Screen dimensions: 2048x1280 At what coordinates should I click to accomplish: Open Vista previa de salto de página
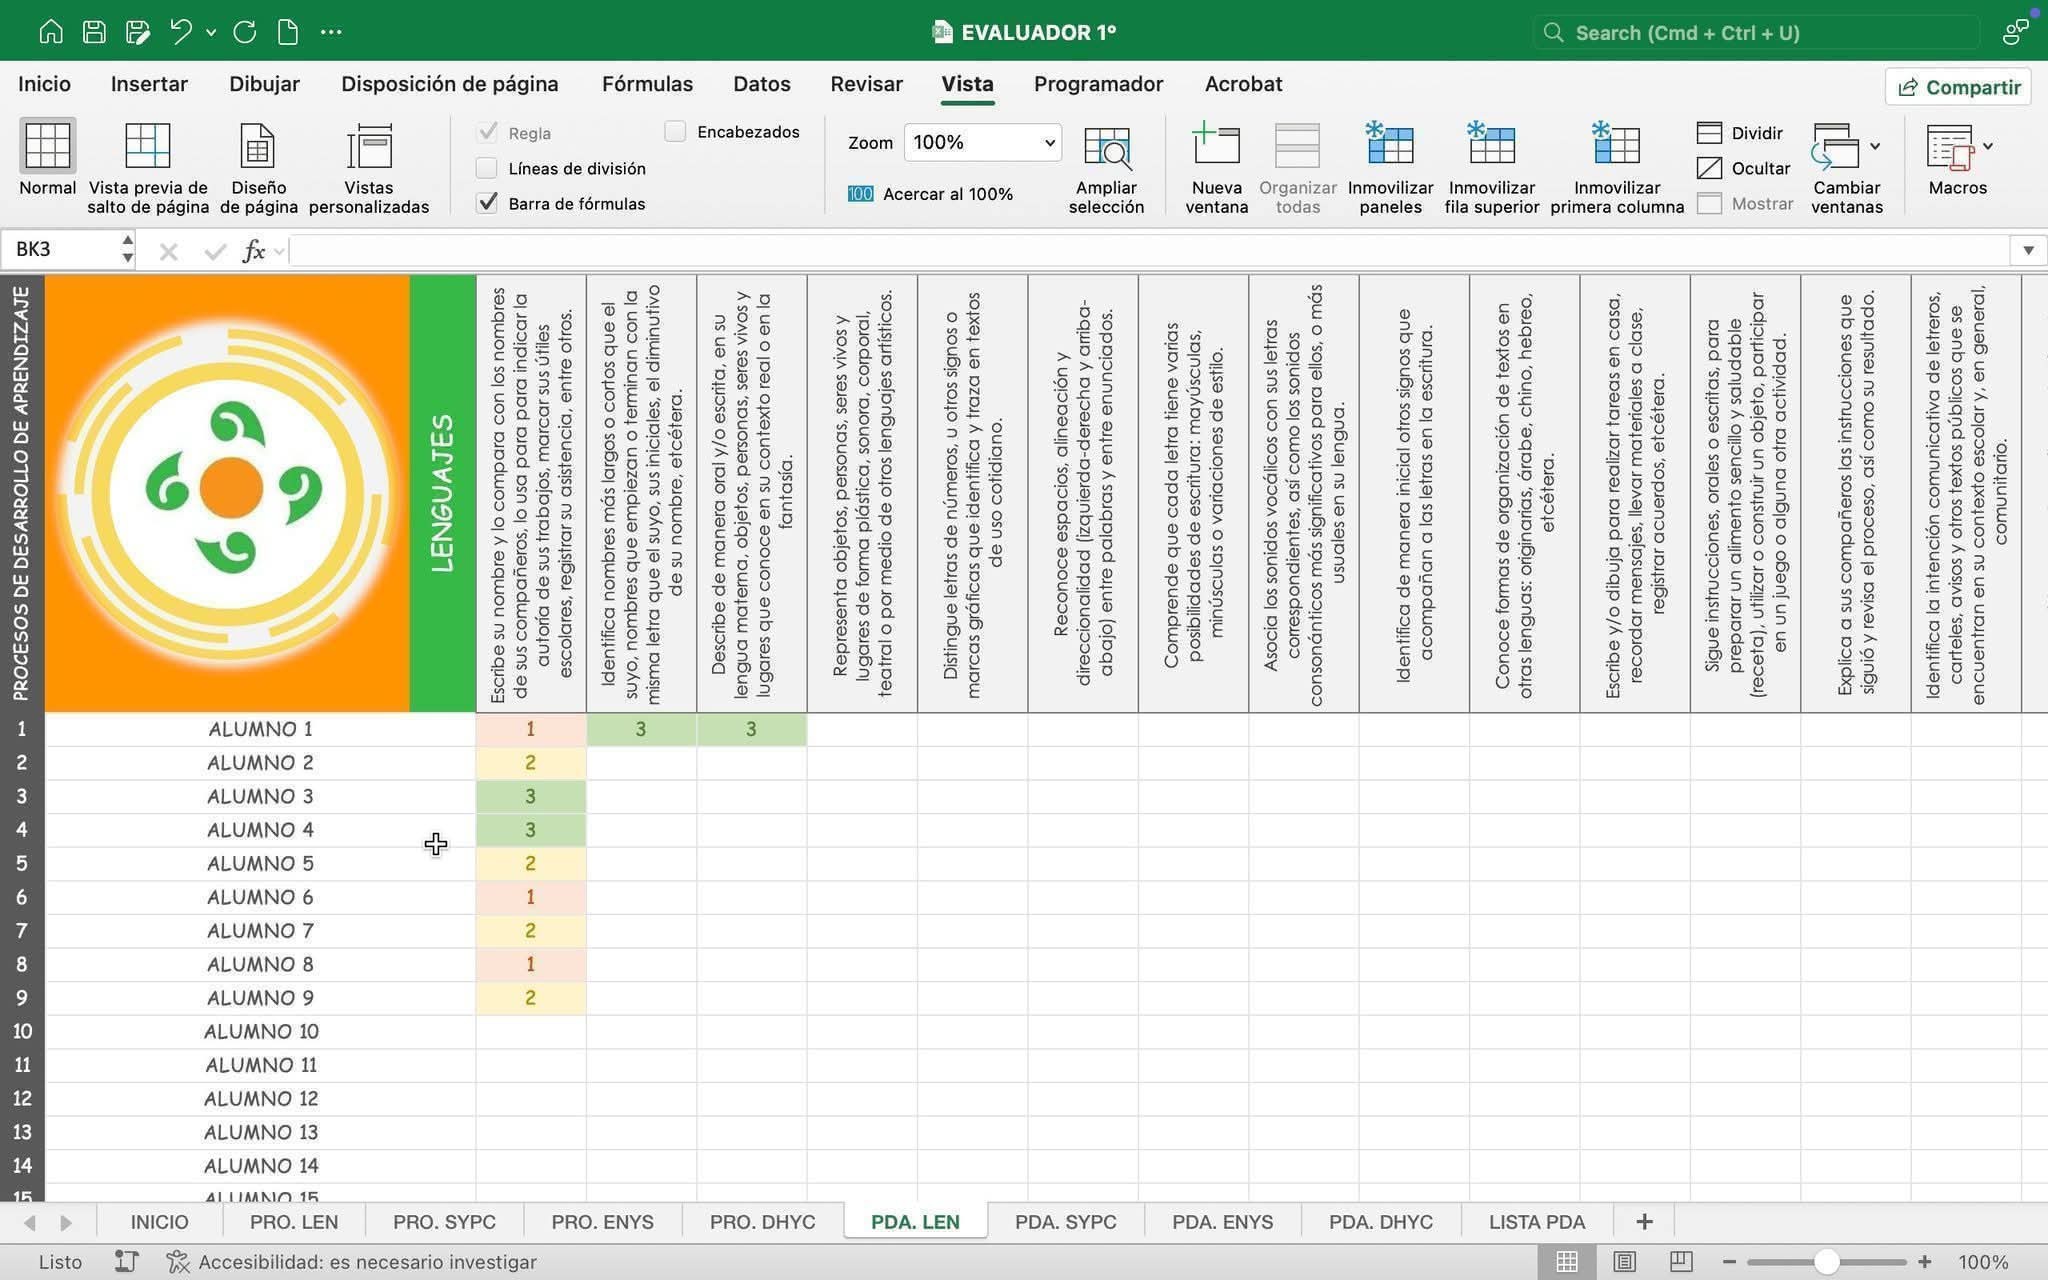[x=148, y=168]
